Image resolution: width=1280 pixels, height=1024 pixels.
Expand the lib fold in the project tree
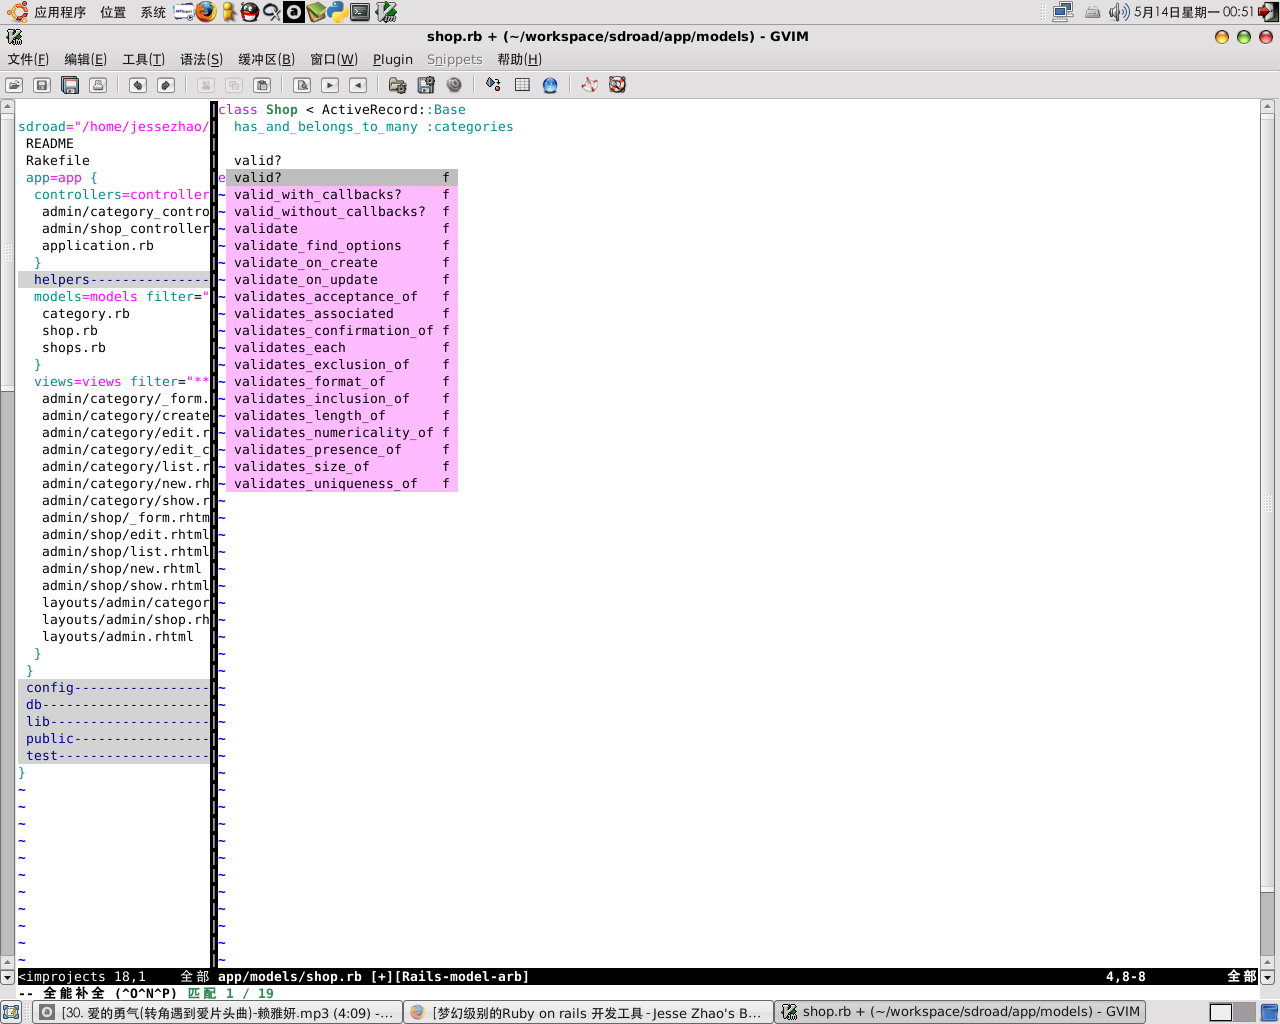(114, 722)
